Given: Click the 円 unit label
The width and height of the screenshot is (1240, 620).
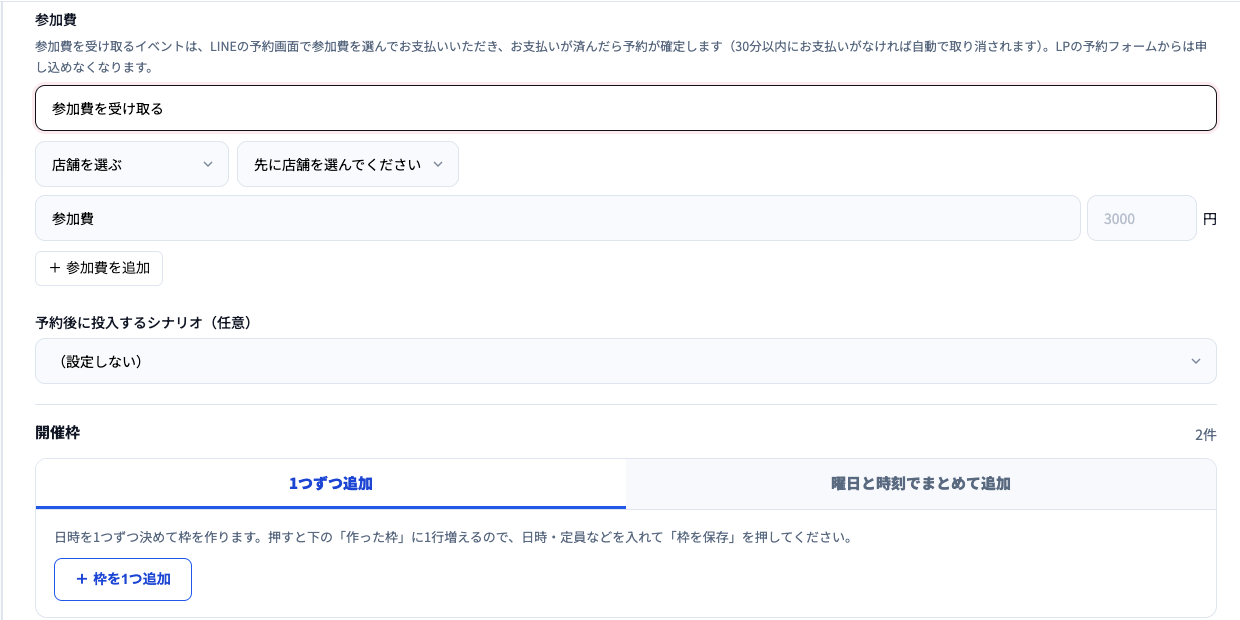Looking at the screenshot, I should tap(1210, 218).
